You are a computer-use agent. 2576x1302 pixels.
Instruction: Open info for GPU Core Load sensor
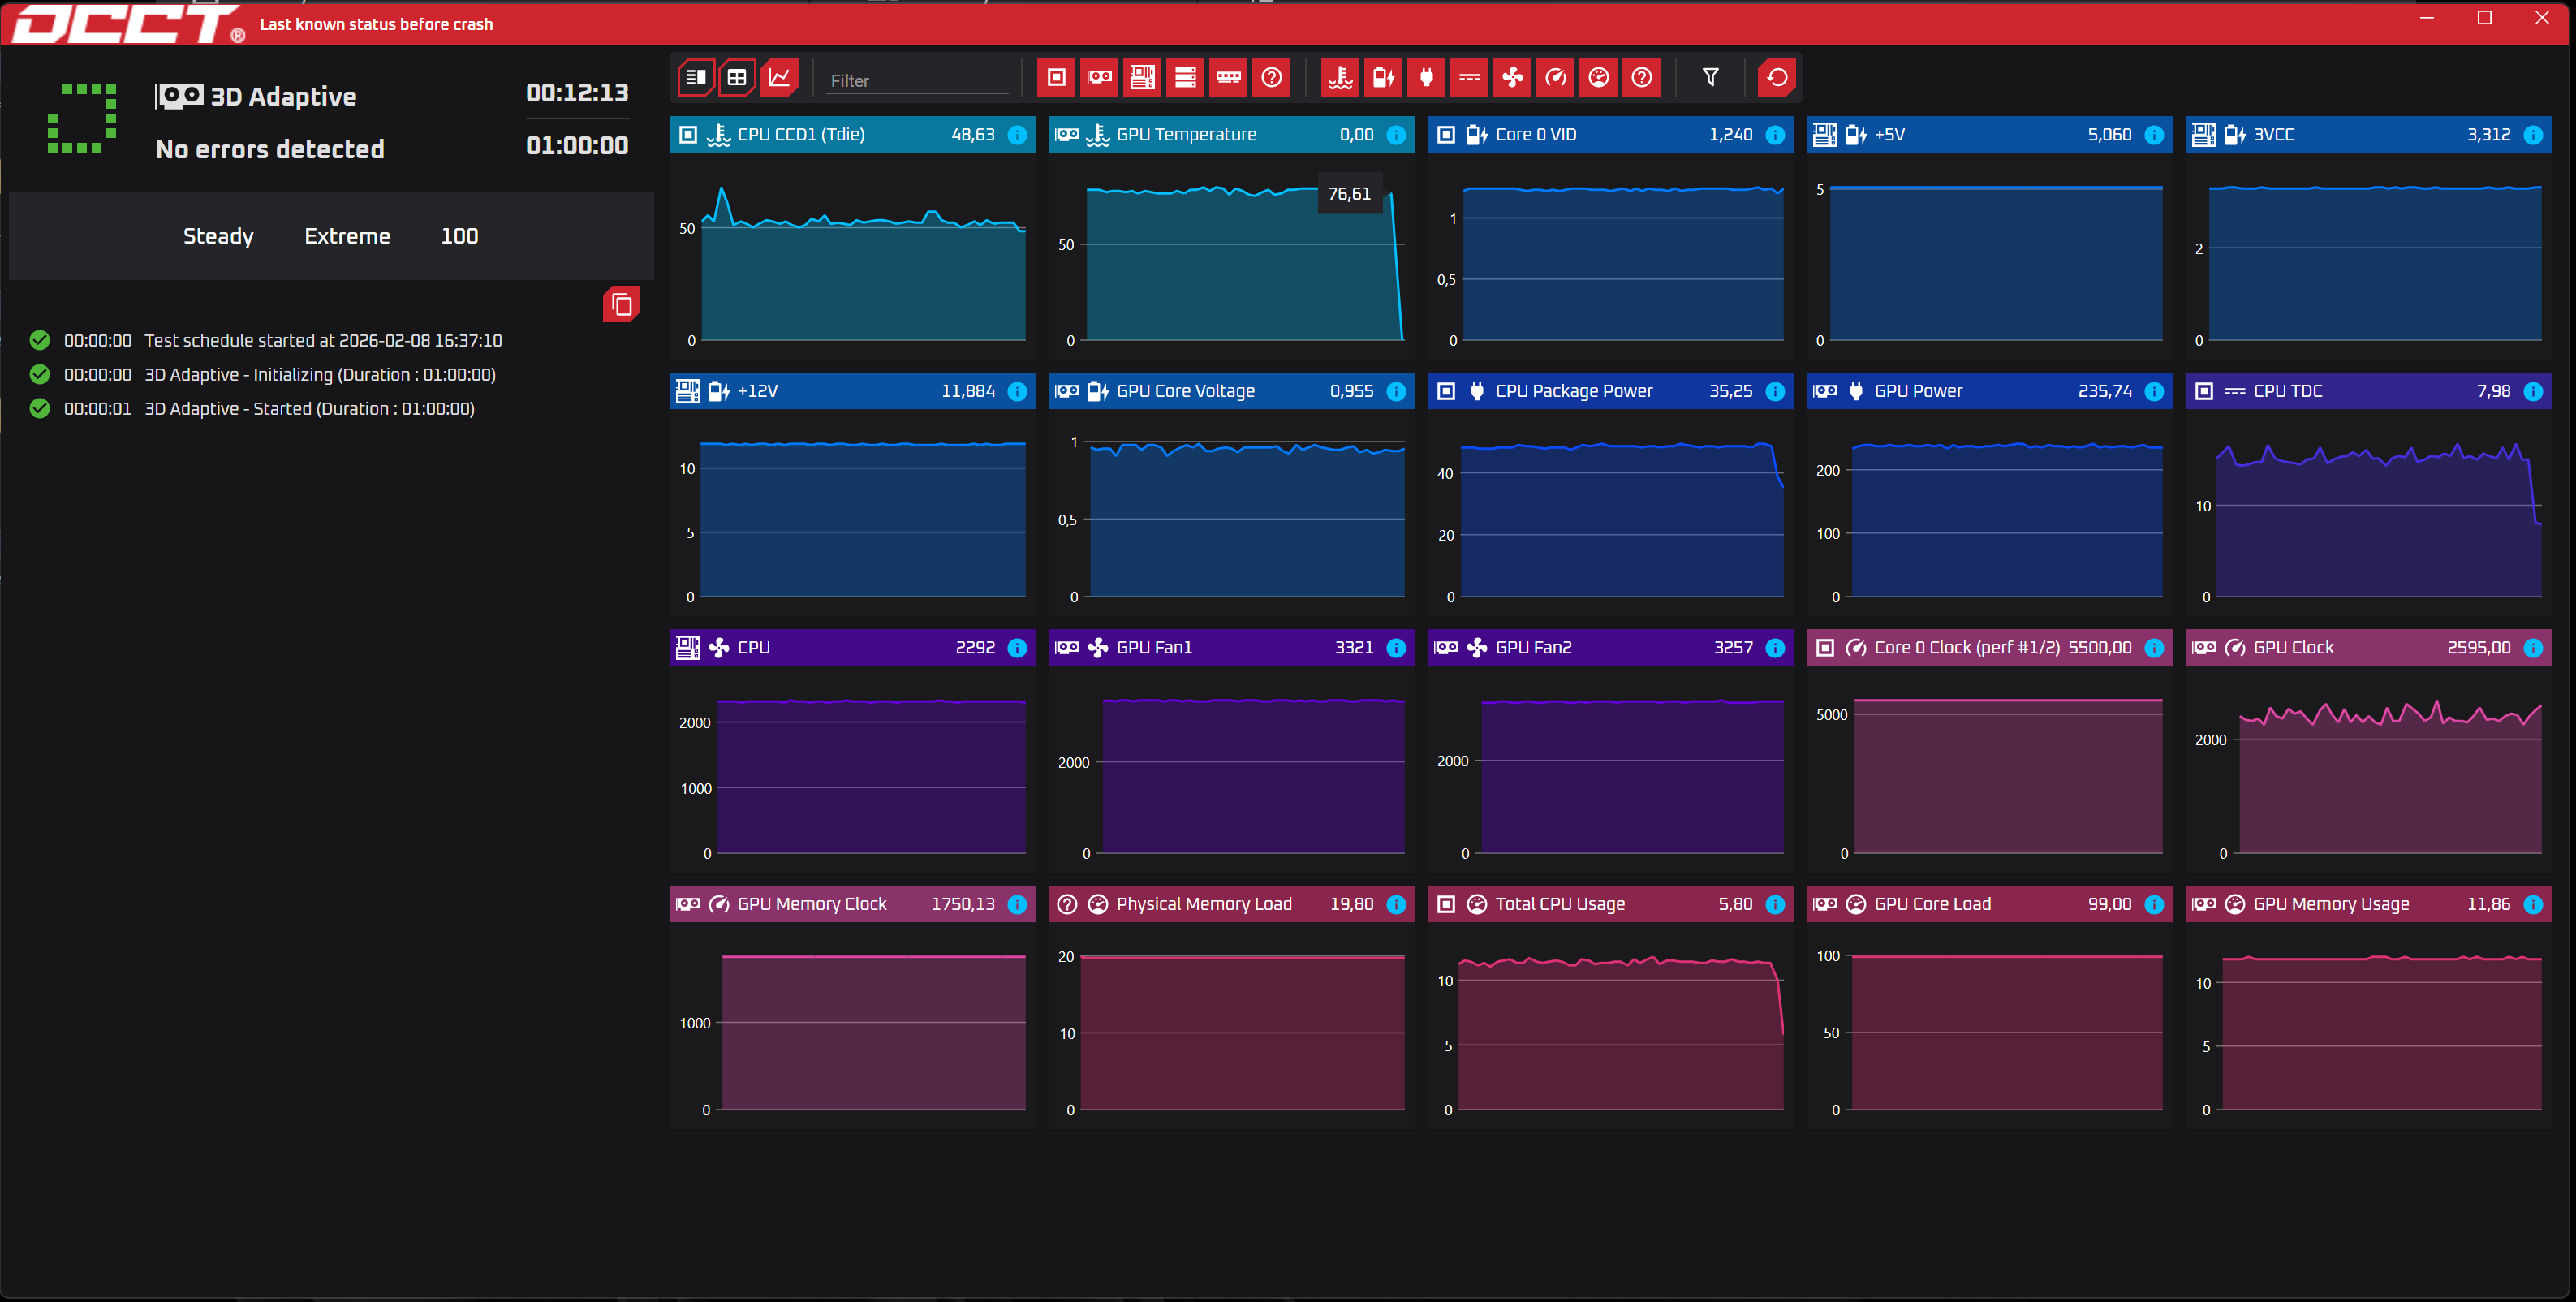click(x=2154, y=905)
